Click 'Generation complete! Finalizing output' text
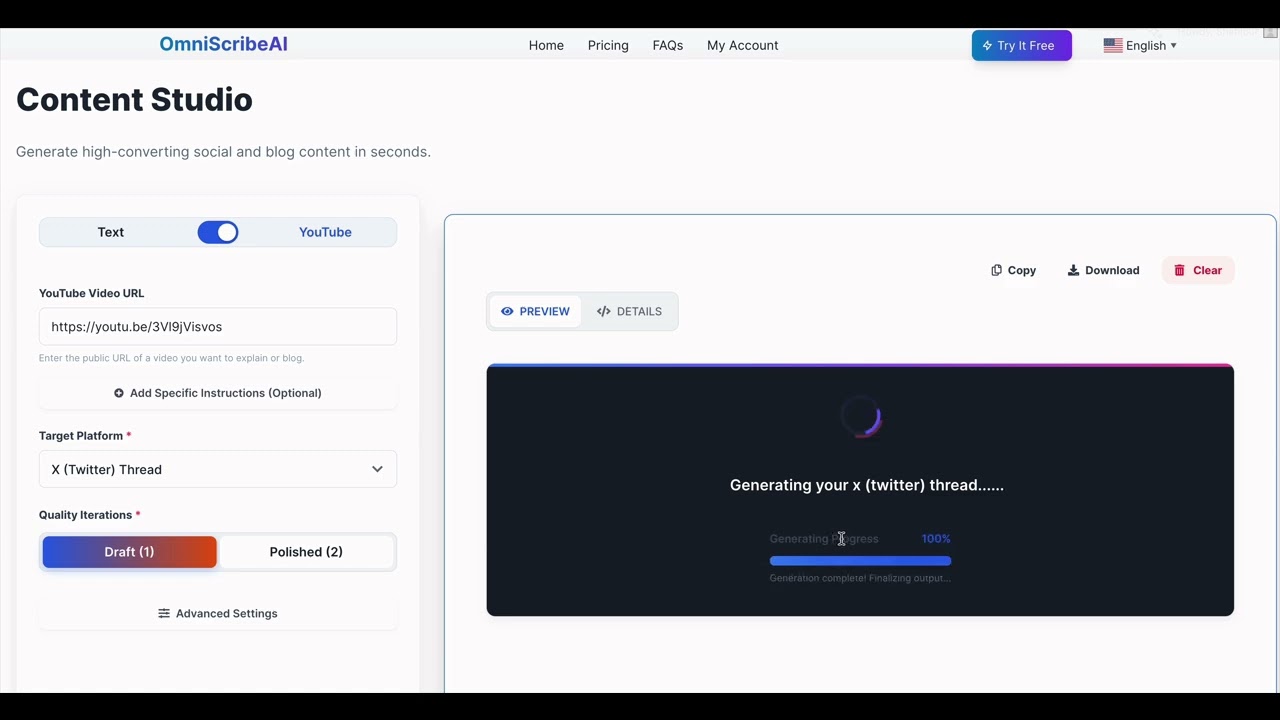 (860, 578)
